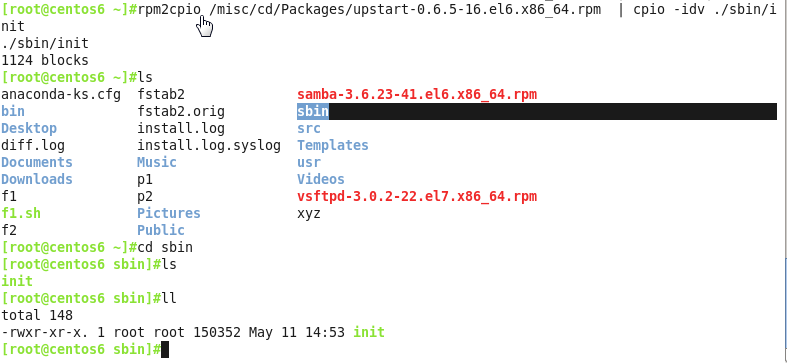Click the cursor block at the final prompt
Viewport: 787px width, 364px height.
(x=165, y=349)
